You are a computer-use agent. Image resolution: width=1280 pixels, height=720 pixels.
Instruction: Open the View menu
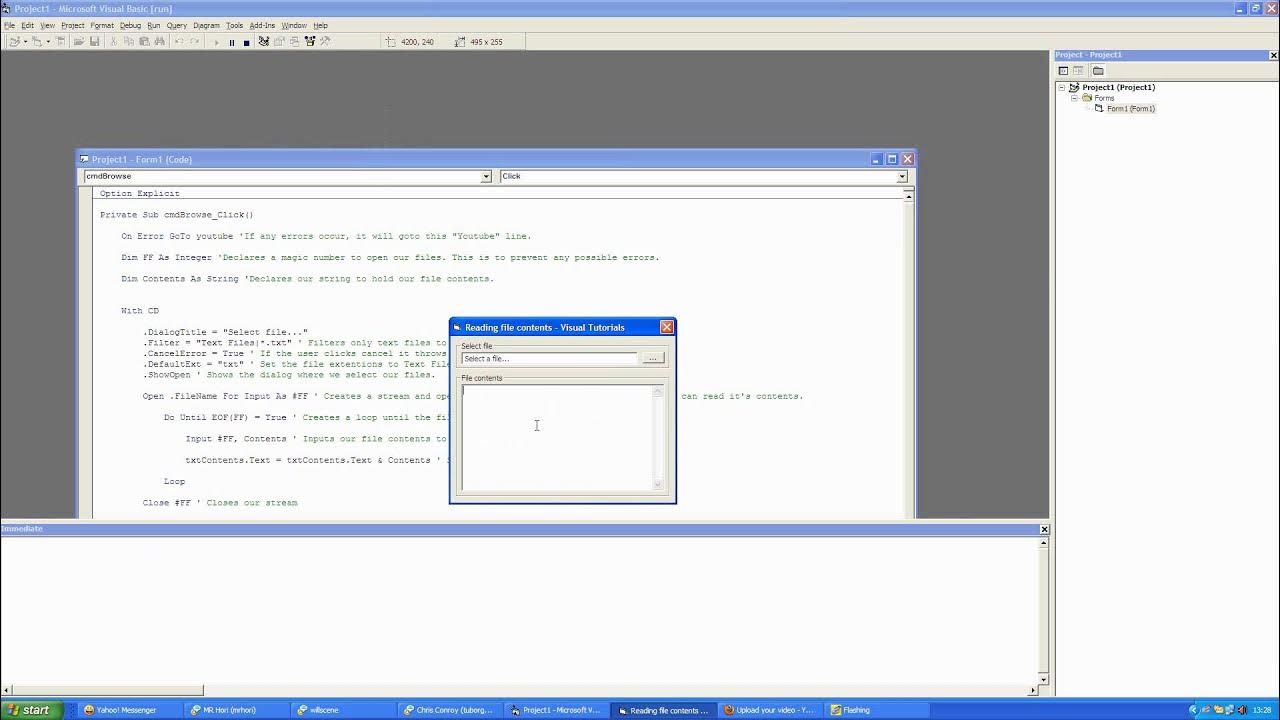[x=47, y=25]
